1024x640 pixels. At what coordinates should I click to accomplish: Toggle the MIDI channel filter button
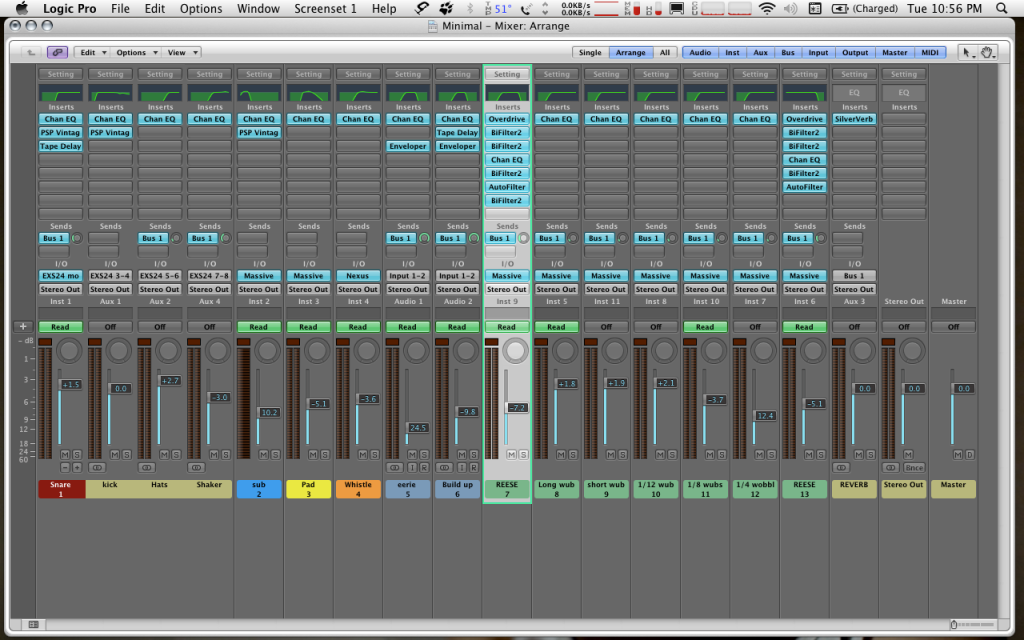(x=930, y=52)
